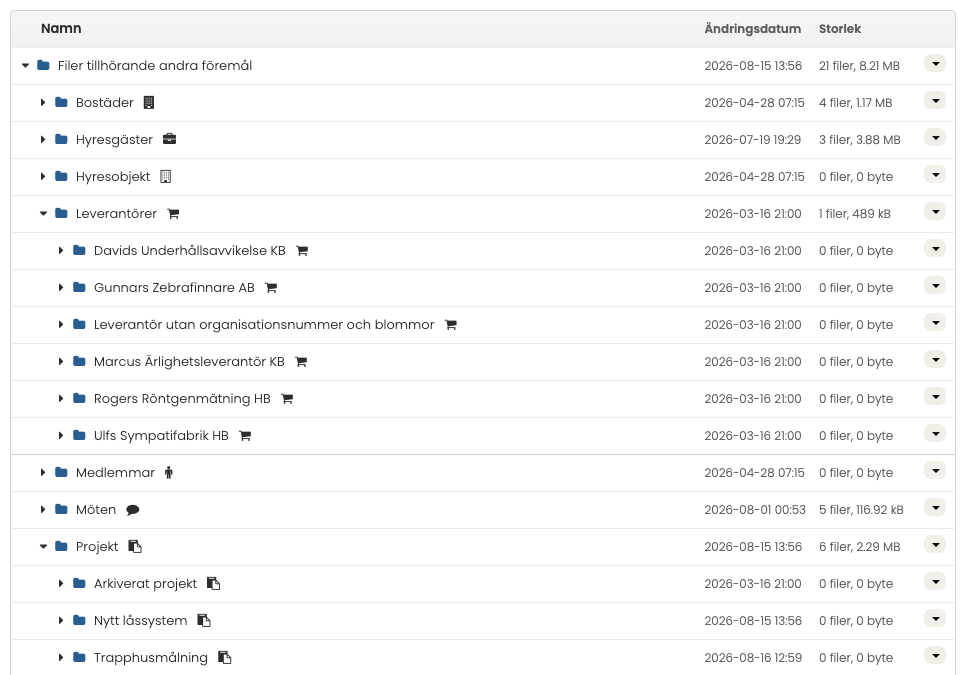This screenshot has width=967, height=675.
Task: Click the folder icon of Trapphusmålning
Action: [x=79, y=657]
